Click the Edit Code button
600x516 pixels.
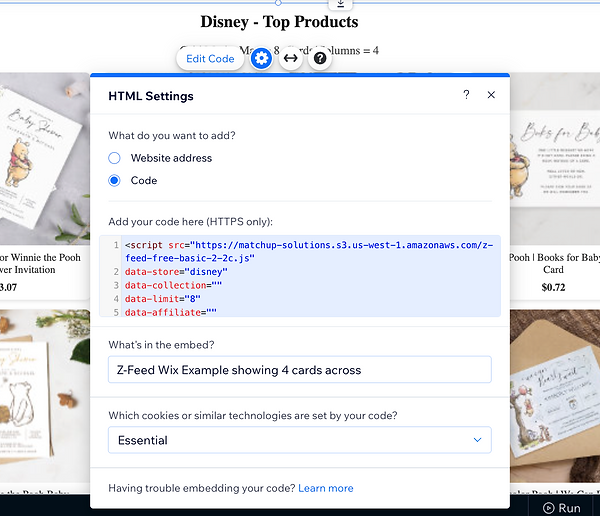[210, 59]
